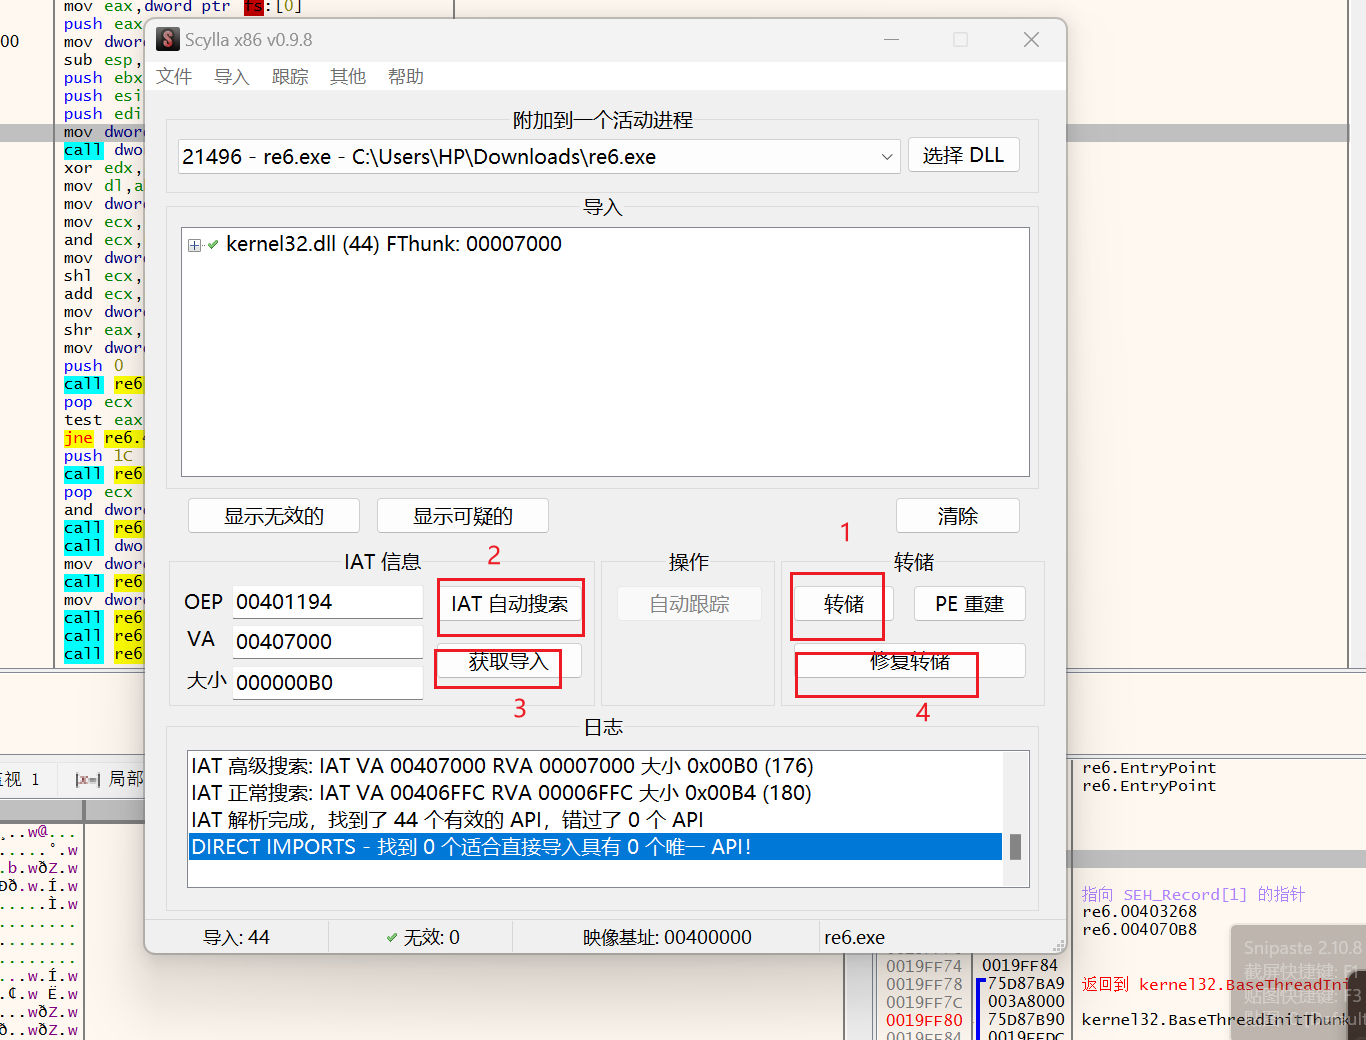The image size is (1366, 1040).
Task: Open the 跟踪 menu
Action: [x=290, y=77]
